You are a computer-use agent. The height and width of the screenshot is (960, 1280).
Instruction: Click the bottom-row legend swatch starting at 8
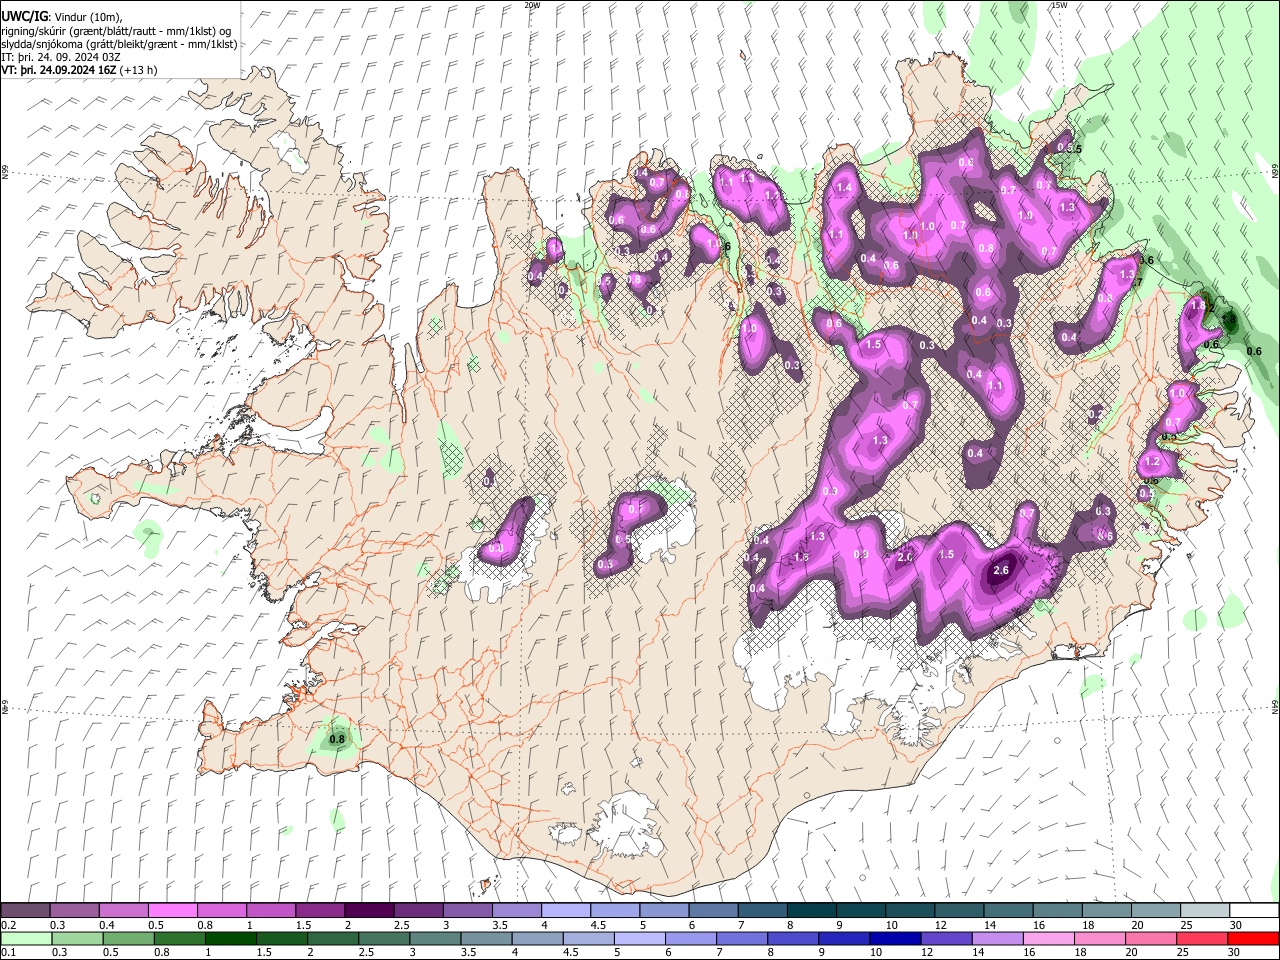tap(793, 939)
